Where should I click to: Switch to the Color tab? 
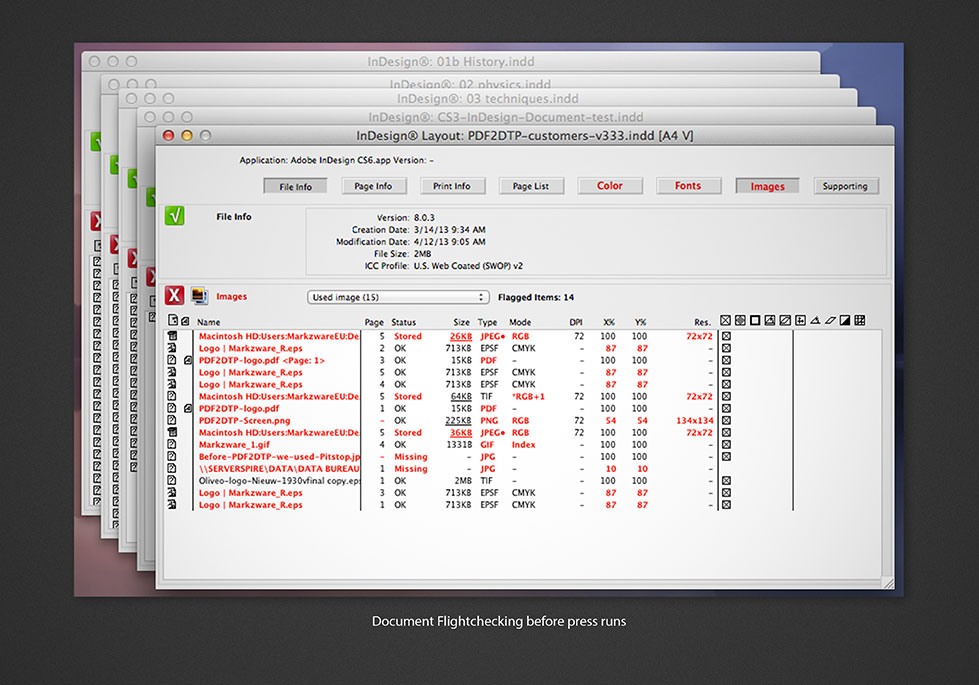(610, 186)
